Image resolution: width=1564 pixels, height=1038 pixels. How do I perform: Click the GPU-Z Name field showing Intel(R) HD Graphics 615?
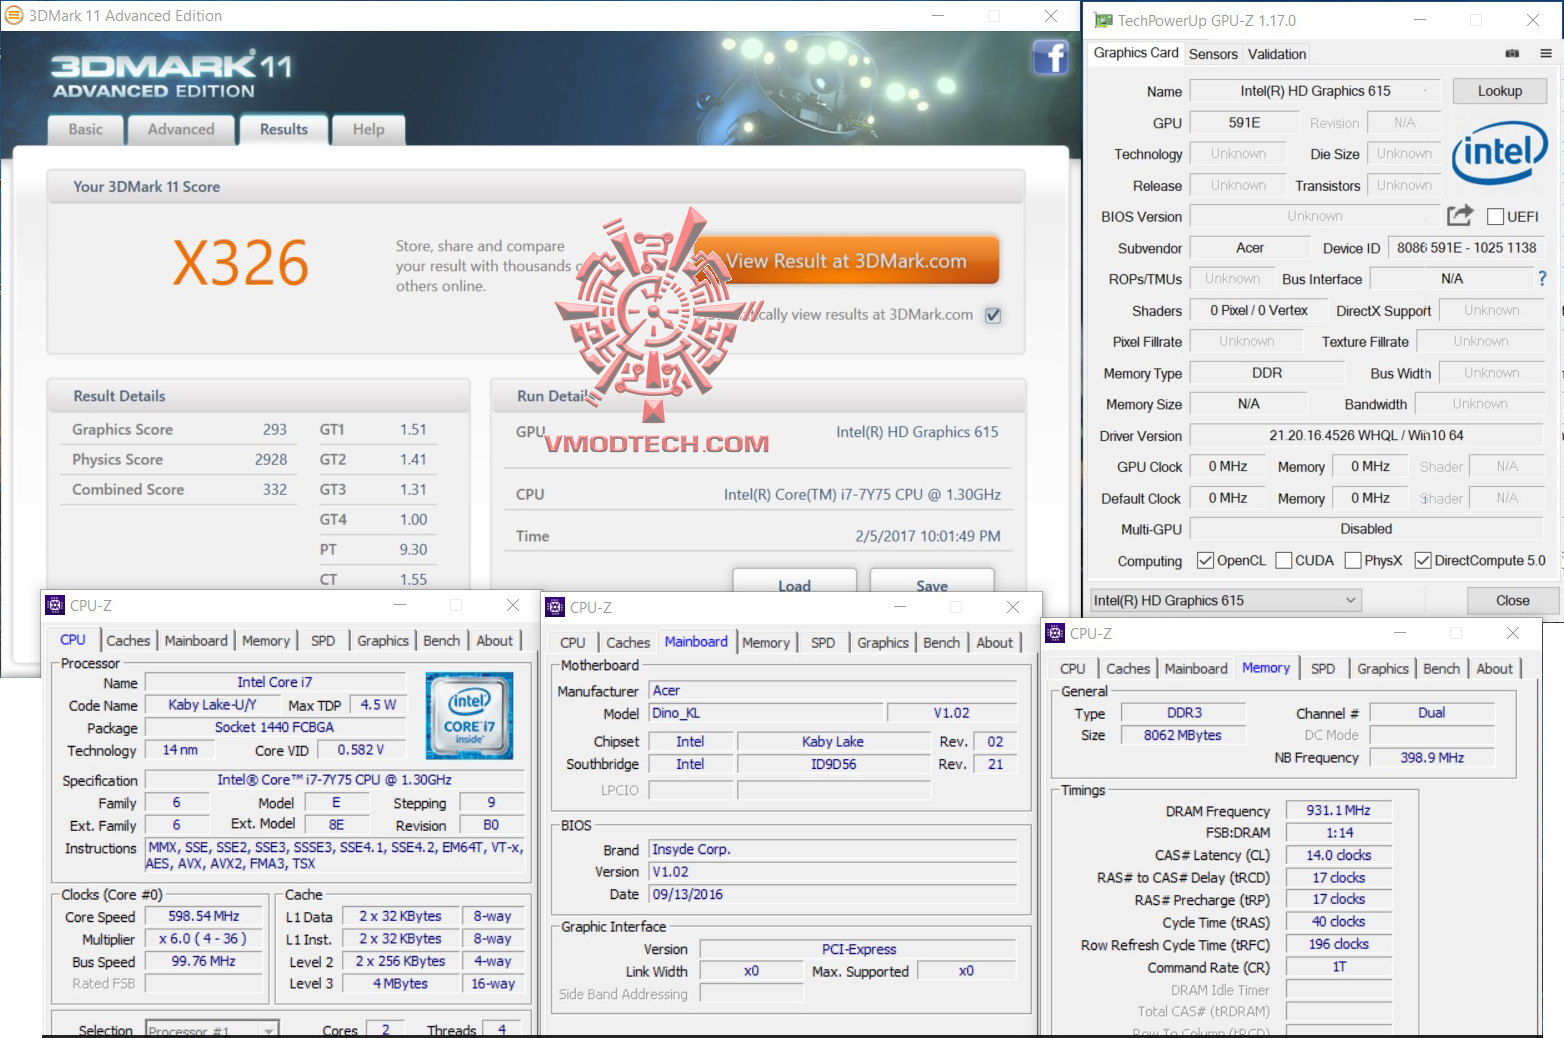1315,91
